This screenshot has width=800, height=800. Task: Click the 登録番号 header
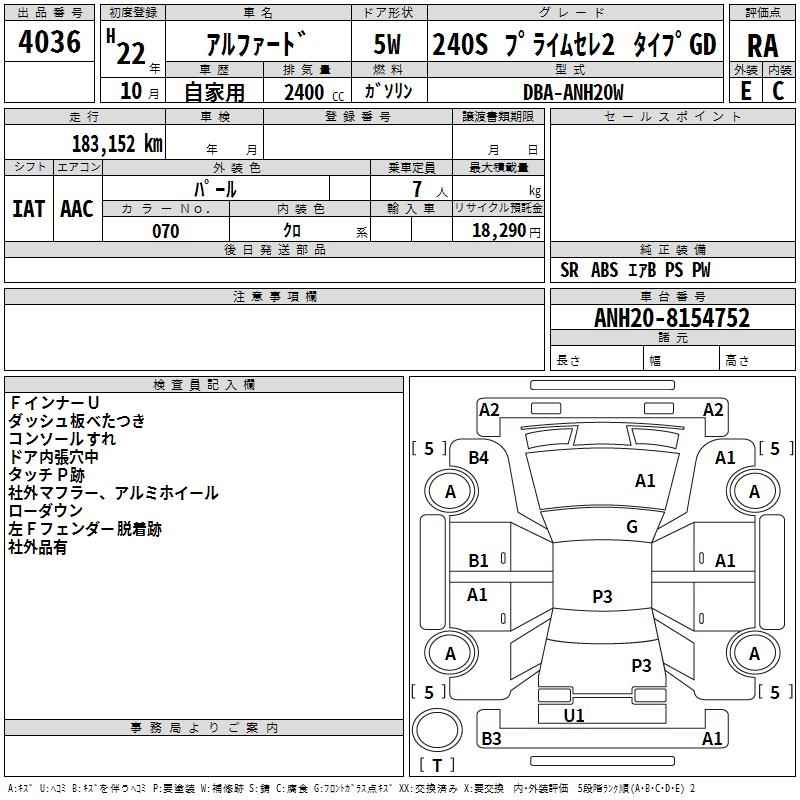click(x=358, y=116)
